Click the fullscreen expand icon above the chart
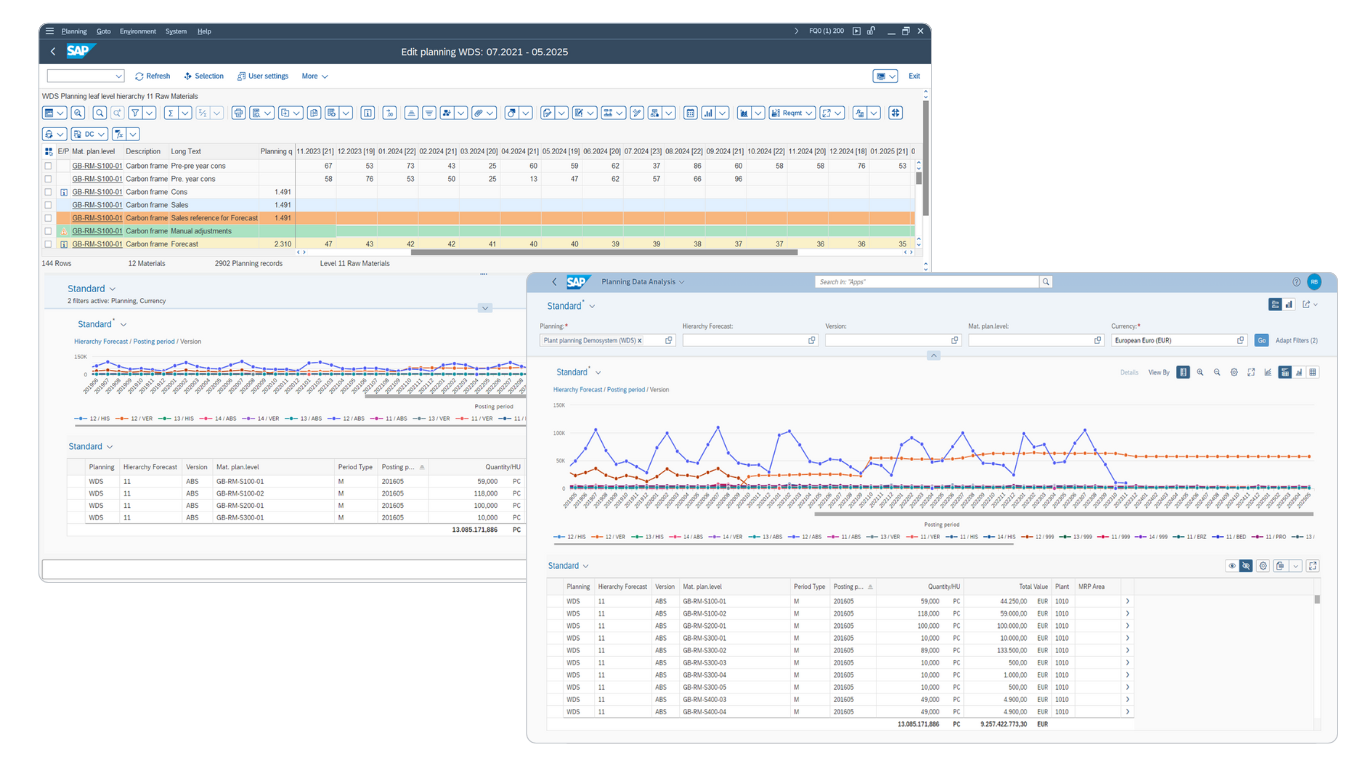Screen dimensions: 1366x768 pyautogui.click(x=1251, y=371)
